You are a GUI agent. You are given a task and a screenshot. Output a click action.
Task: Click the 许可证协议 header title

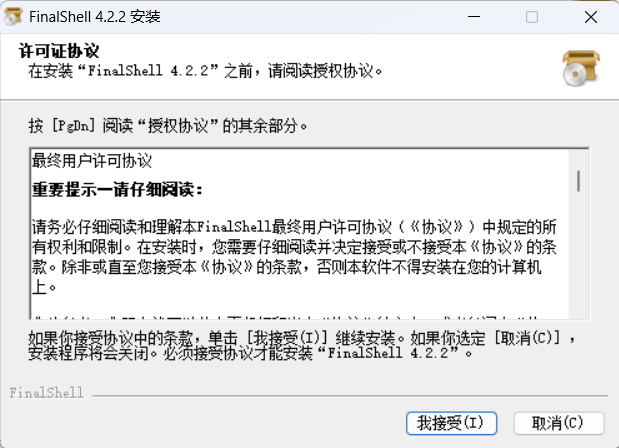pos(58,51)
